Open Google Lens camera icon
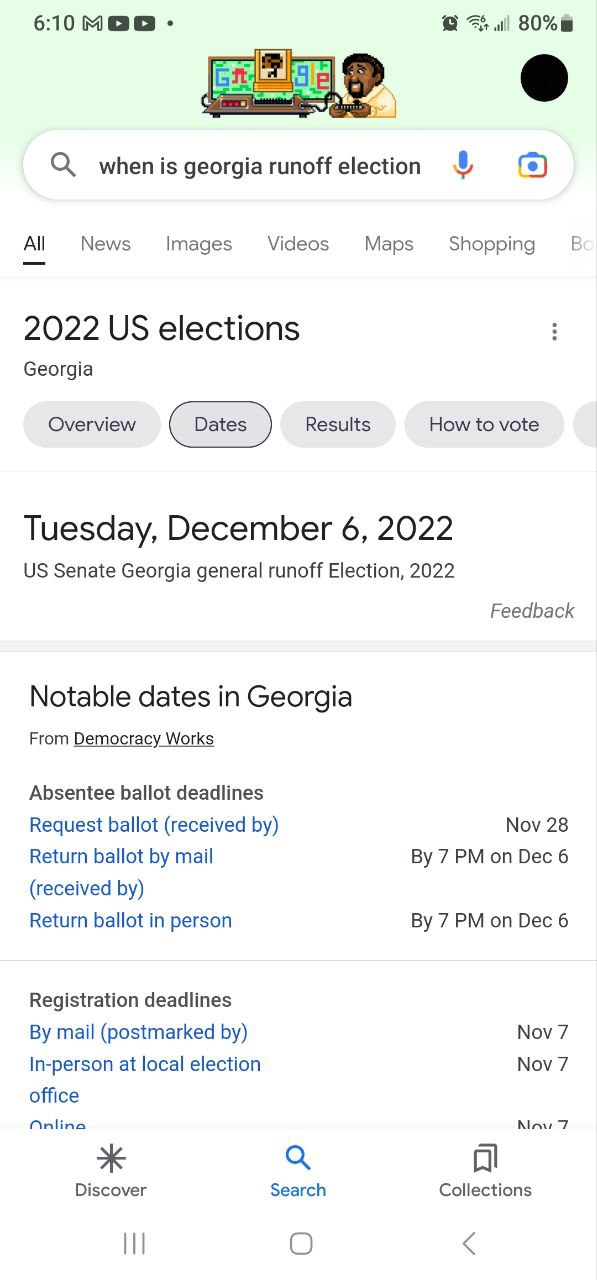Image resolution: width=597 pixels, height=1280 pixels. pos(532,166)
